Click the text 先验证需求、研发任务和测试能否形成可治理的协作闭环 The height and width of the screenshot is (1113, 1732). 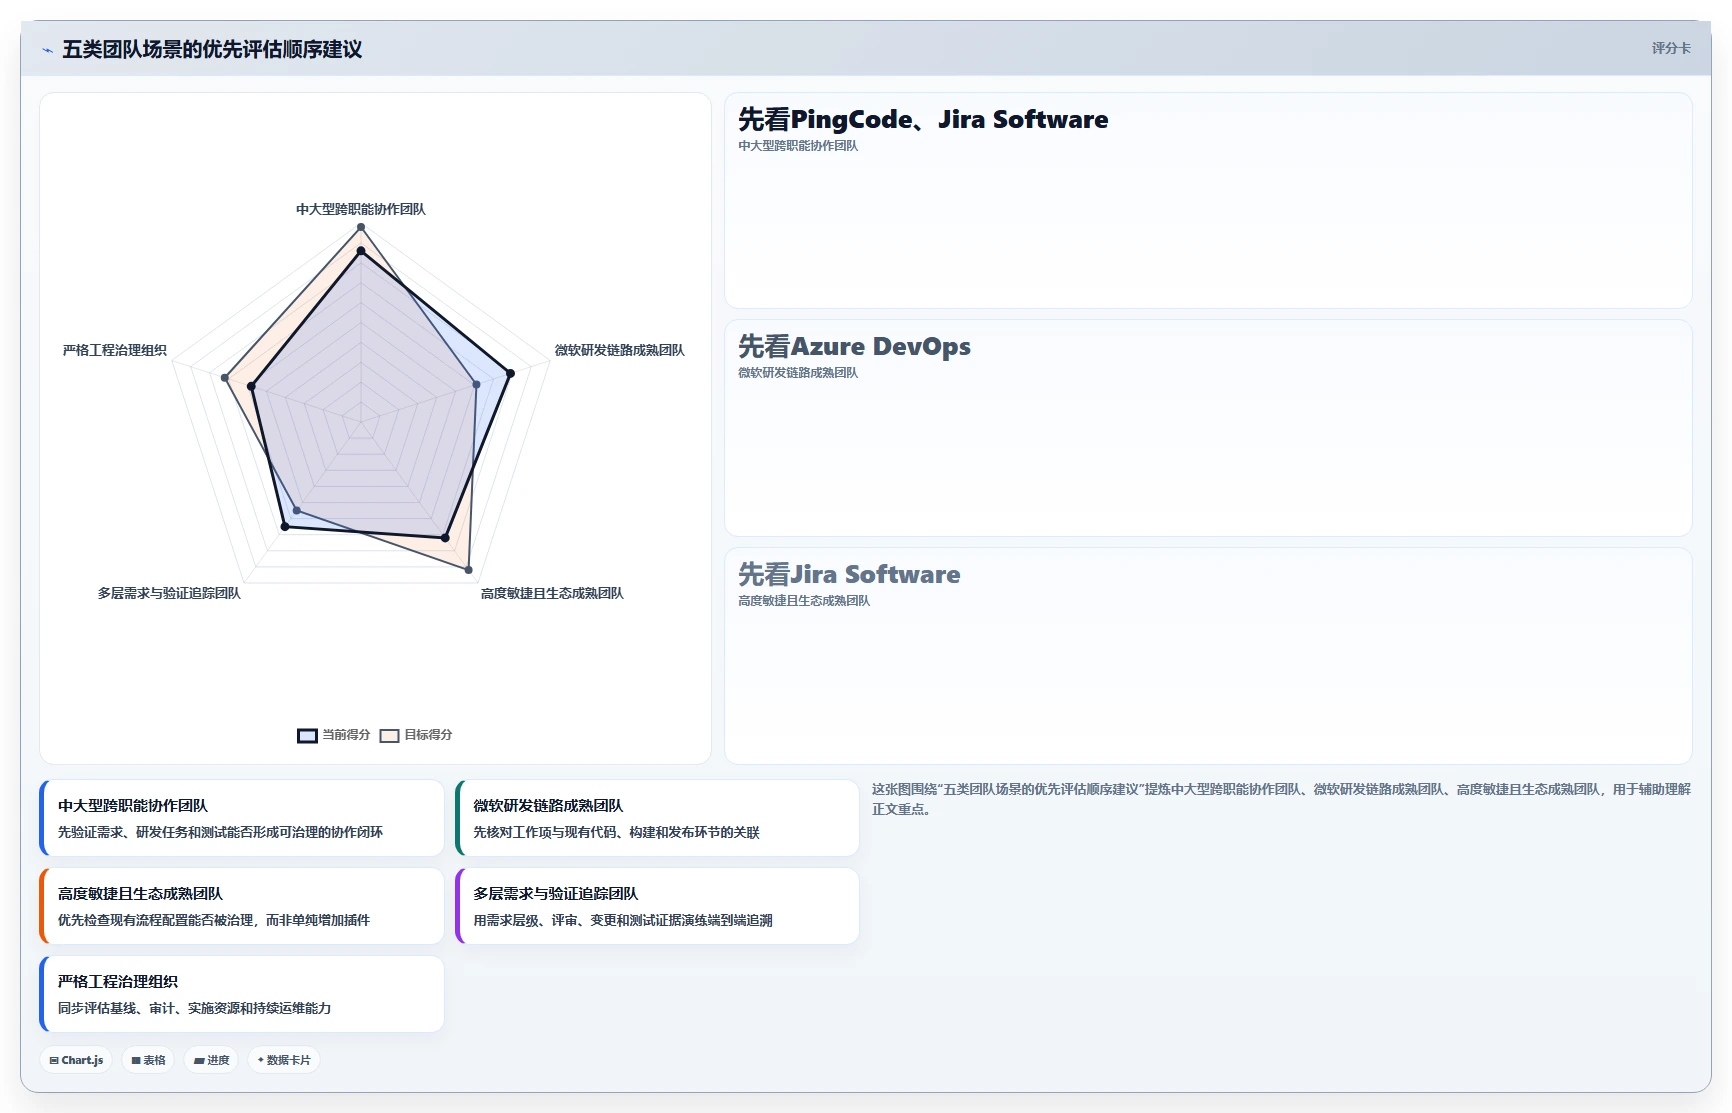(220, 832)
